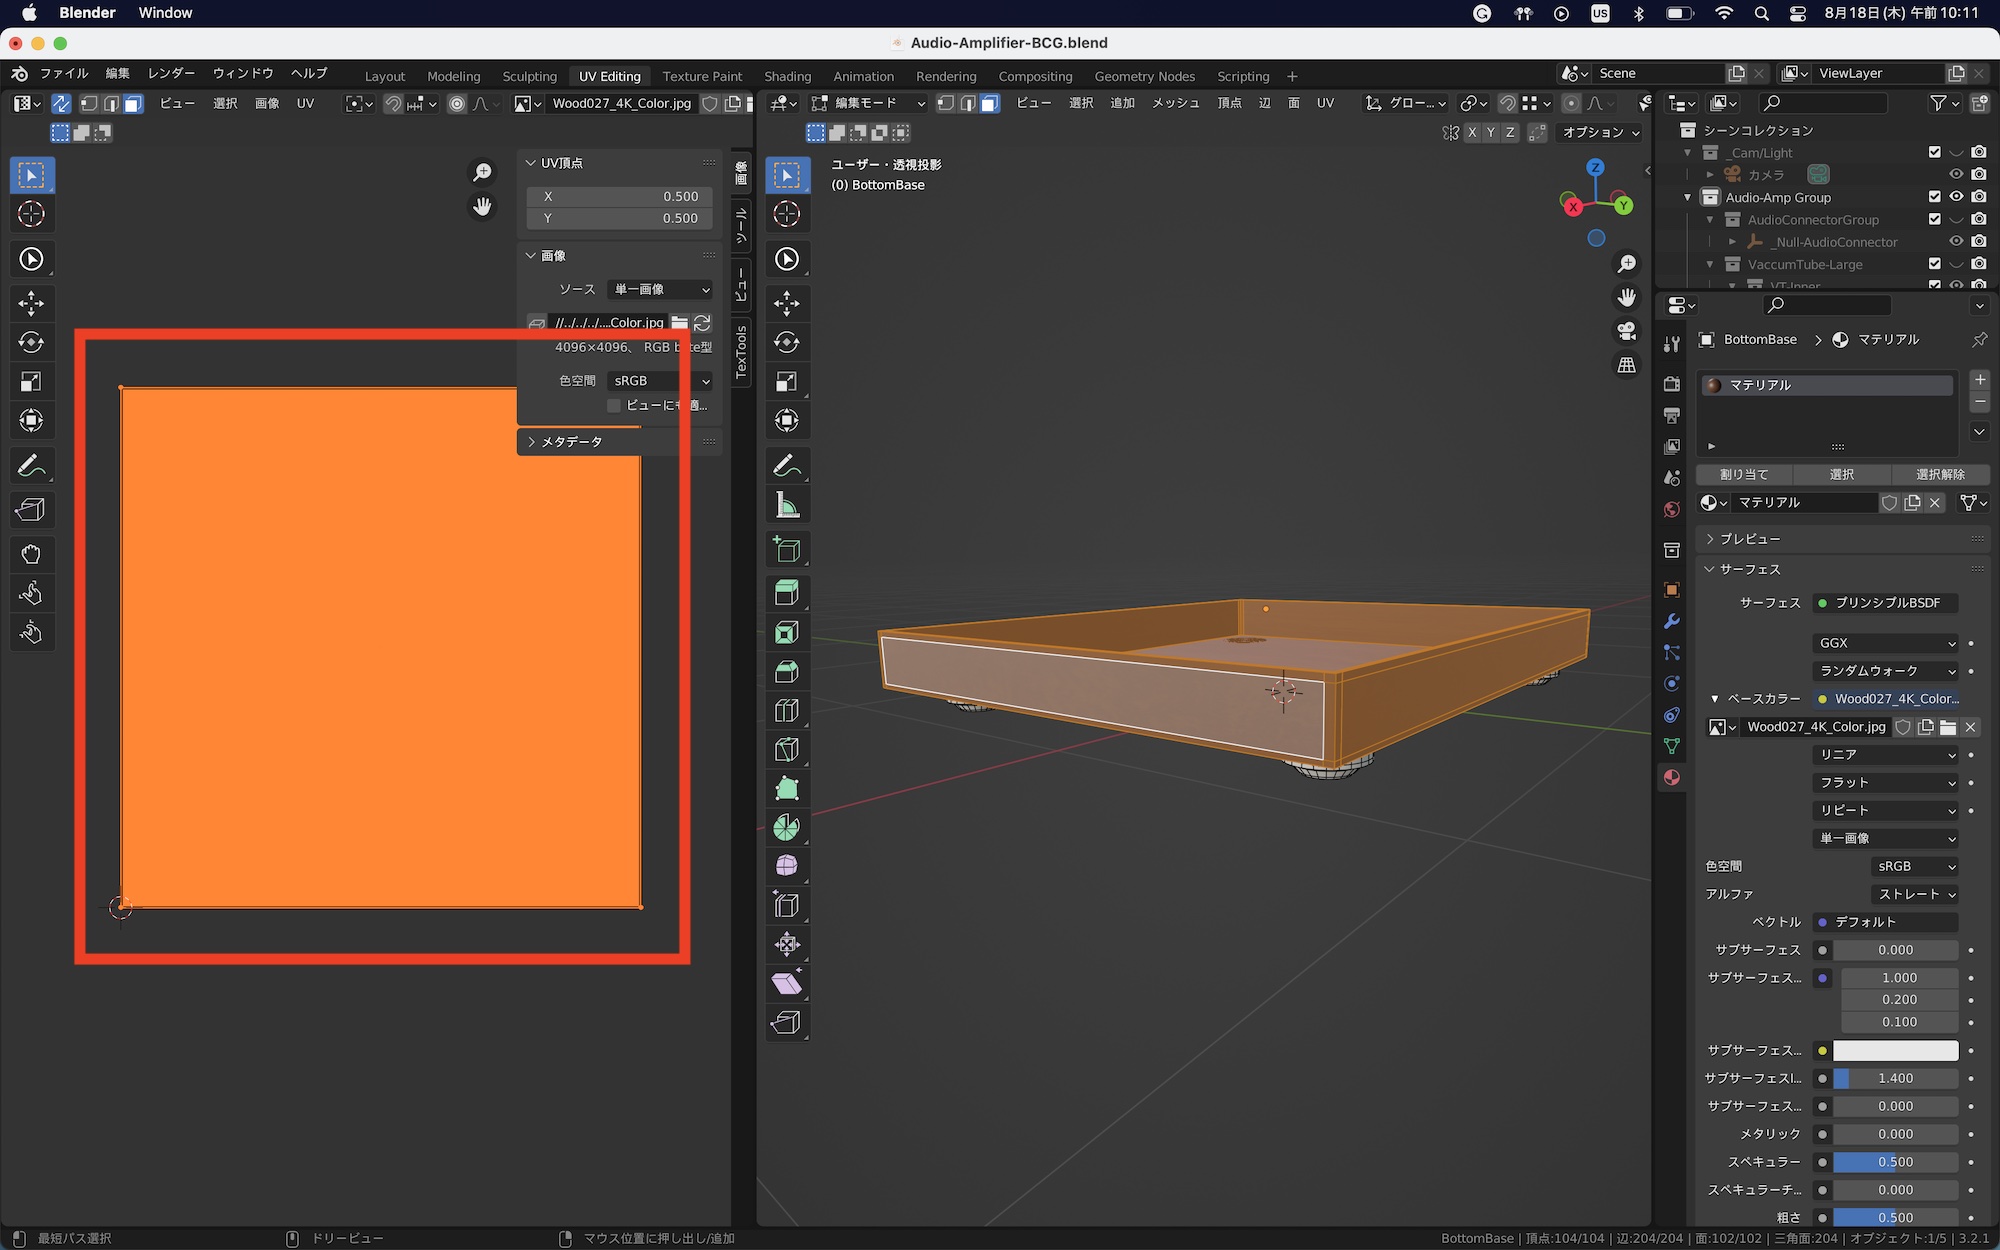
Task: Switch to the Shading workspace tab
Action: (x=787, y=76)
